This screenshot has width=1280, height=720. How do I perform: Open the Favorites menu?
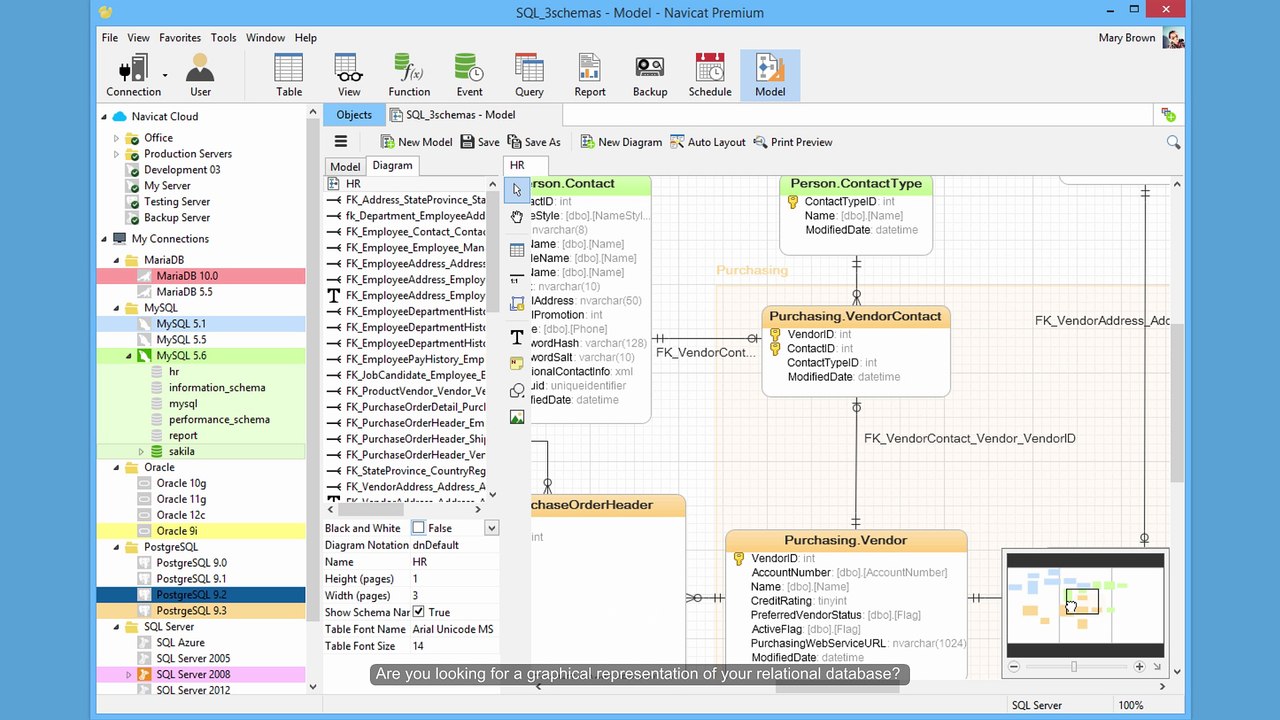pos(180,38)
